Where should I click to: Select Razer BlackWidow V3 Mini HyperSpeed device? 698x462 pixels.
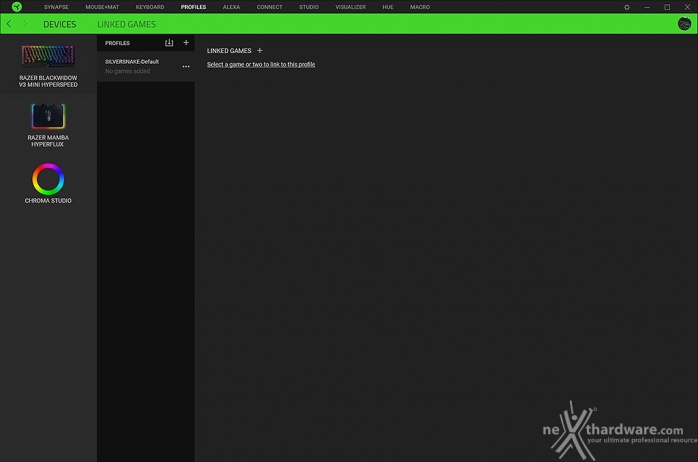pyautogui.click(x=48, y=66)
